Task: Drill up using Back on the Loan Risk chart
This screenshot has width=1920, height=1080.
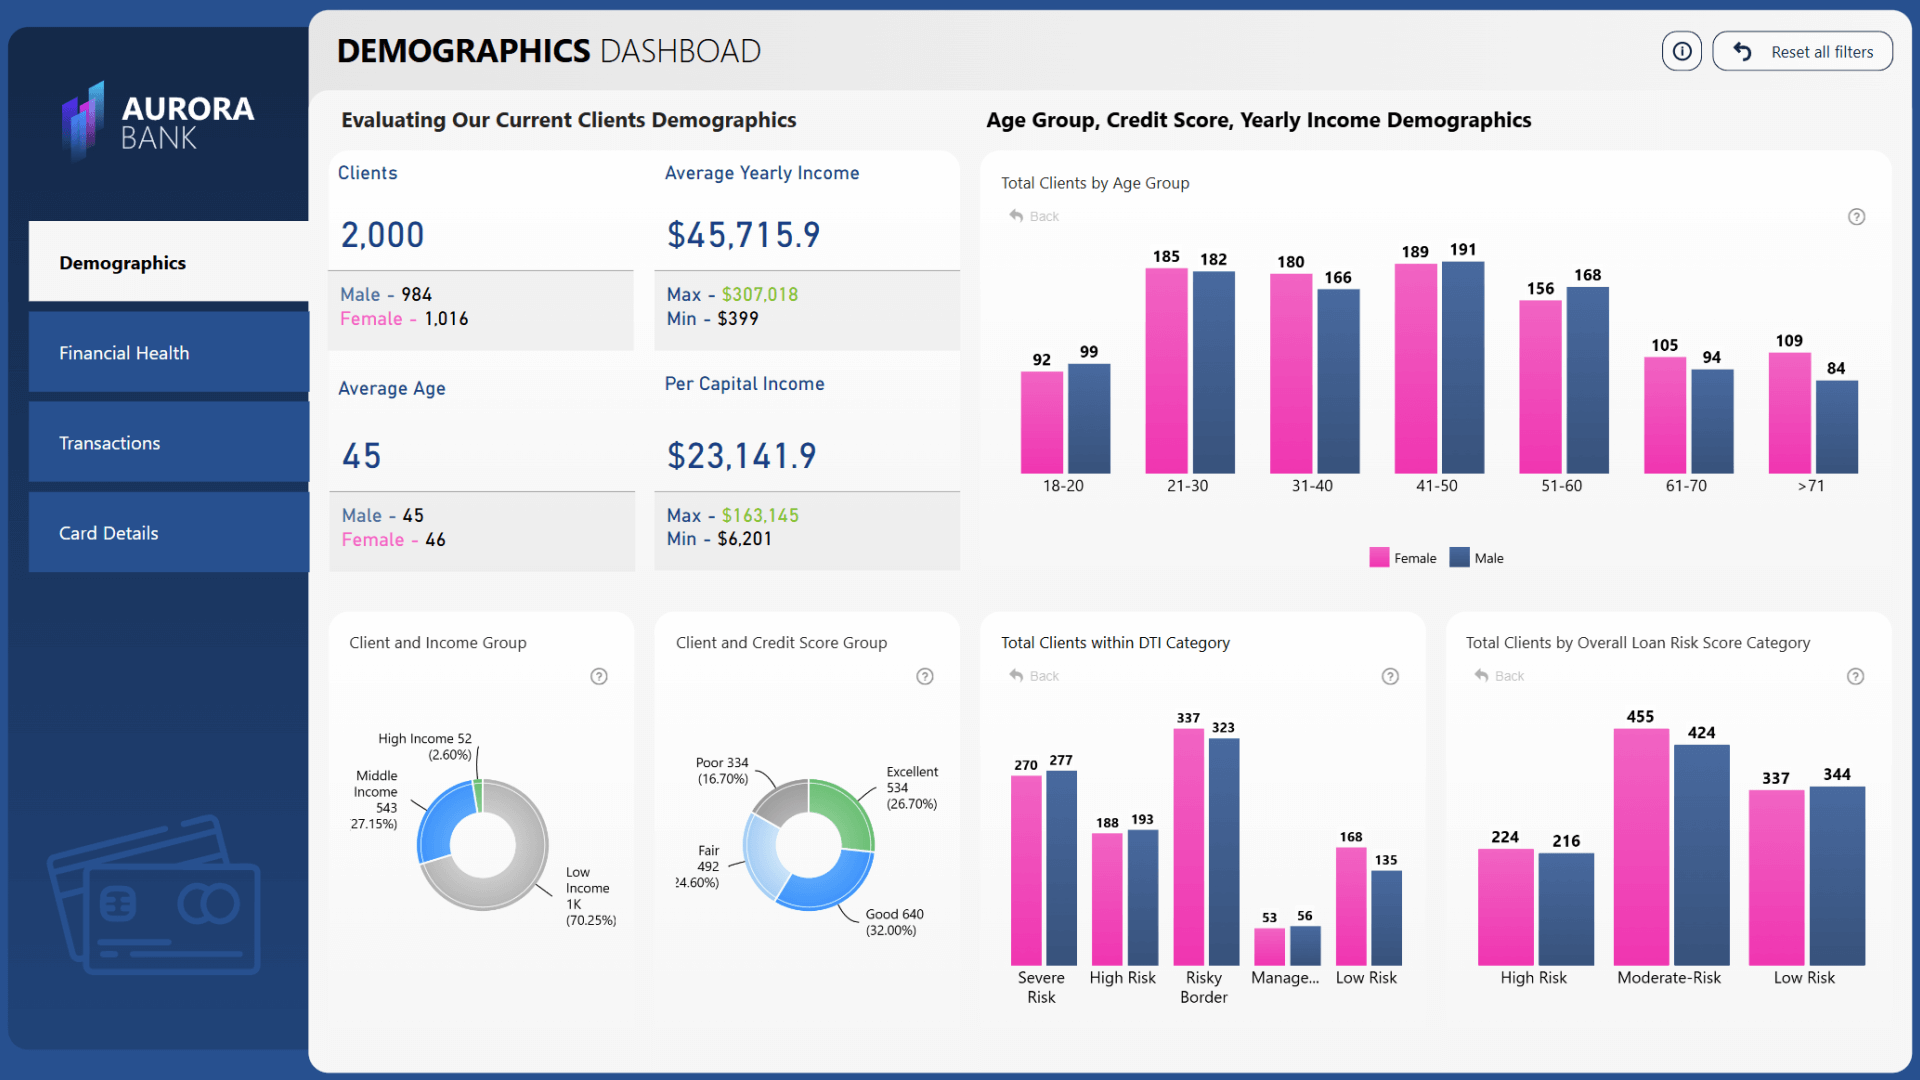Action: (x=1499, y=676)
